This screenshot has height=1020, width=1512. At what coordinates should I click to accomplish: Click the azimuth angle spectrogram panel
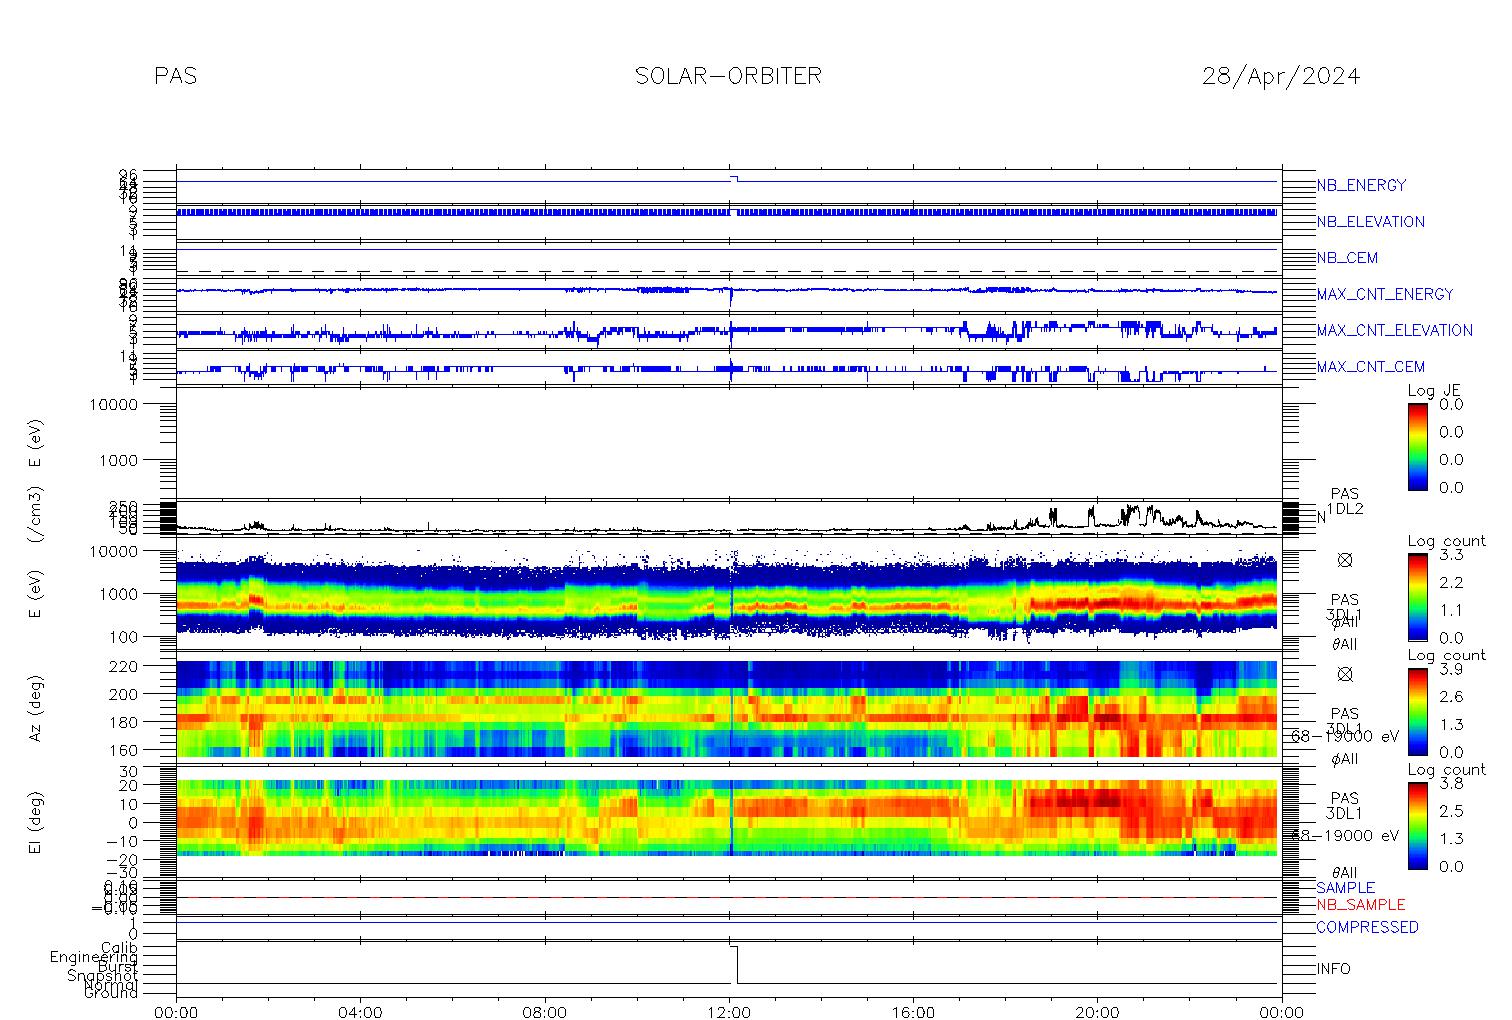[729, 708]
